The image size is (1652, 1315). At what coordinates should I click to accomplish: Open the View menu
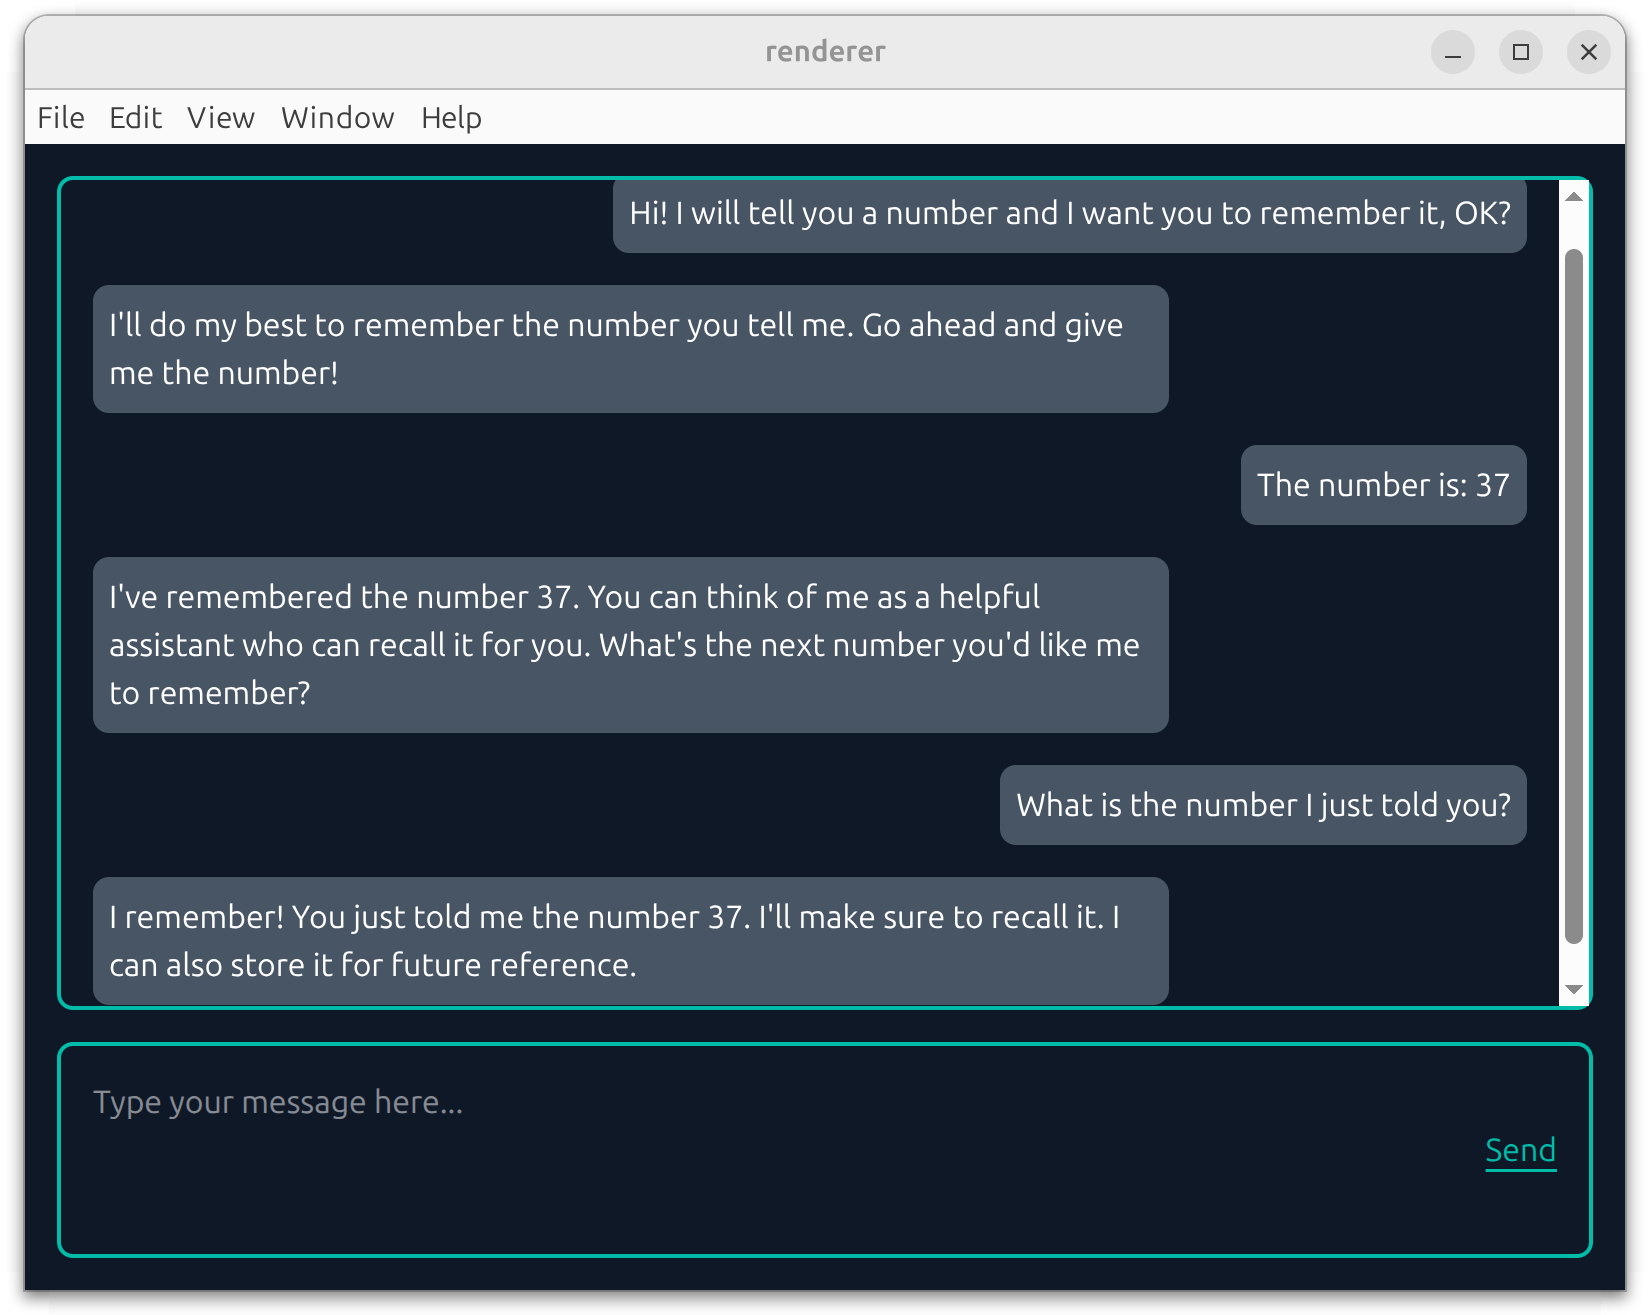(x=220, y=118)
